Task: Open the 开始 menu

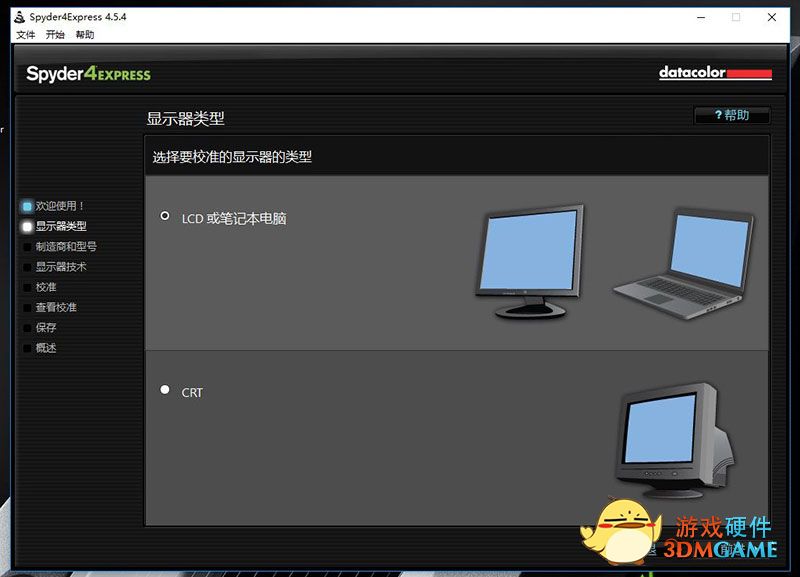Action: pos(55,35)
